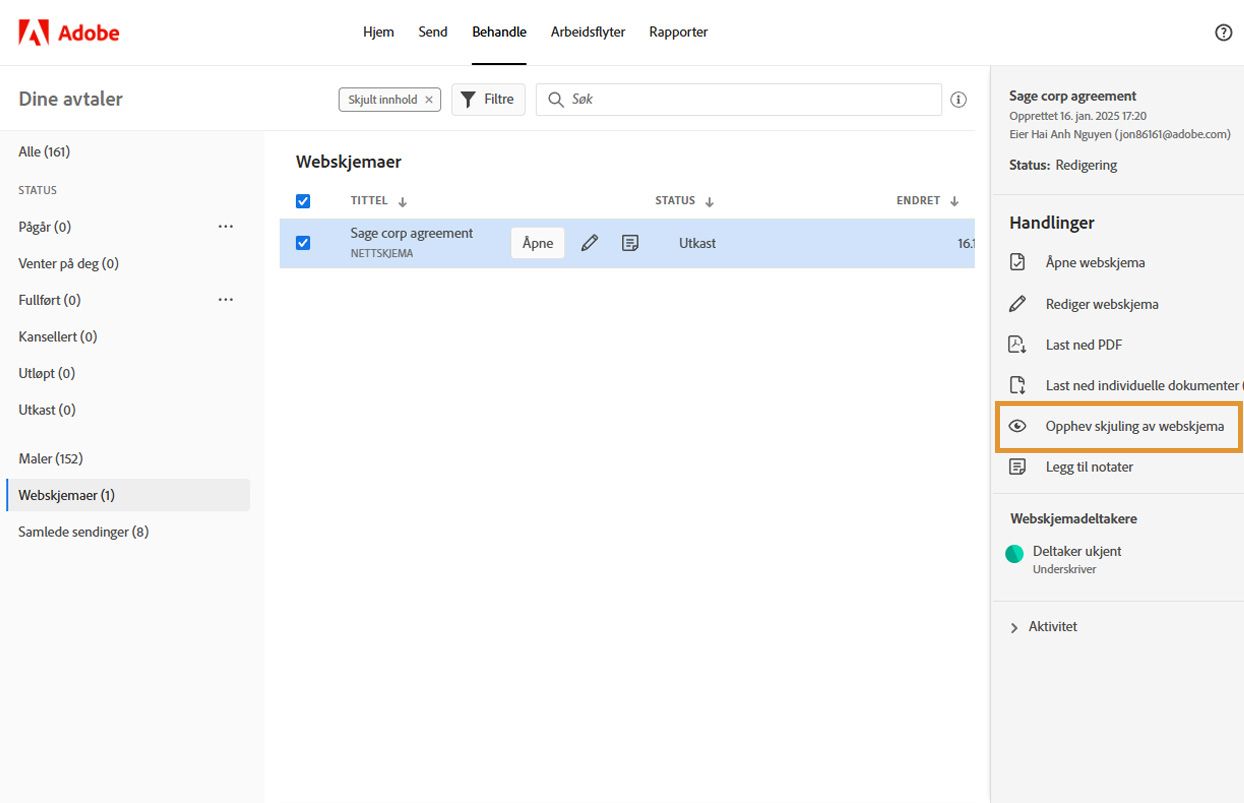Click the magnifier icon in search field

point(556,99)
